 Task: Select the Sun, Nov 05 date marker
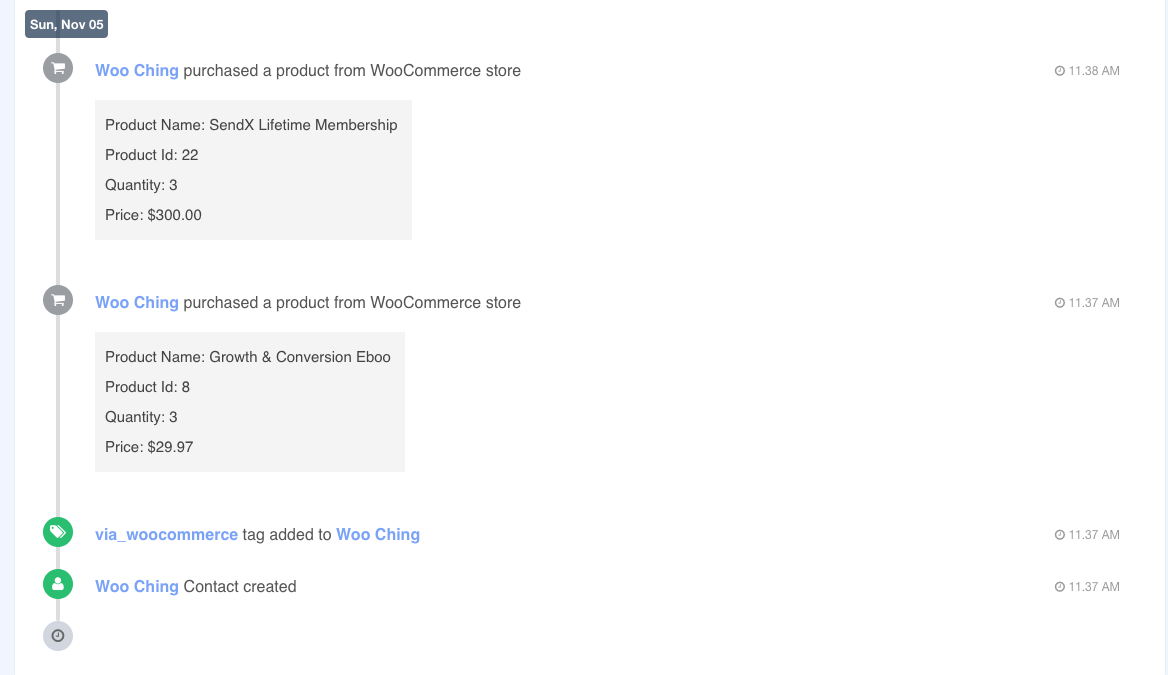coord(66,25)
